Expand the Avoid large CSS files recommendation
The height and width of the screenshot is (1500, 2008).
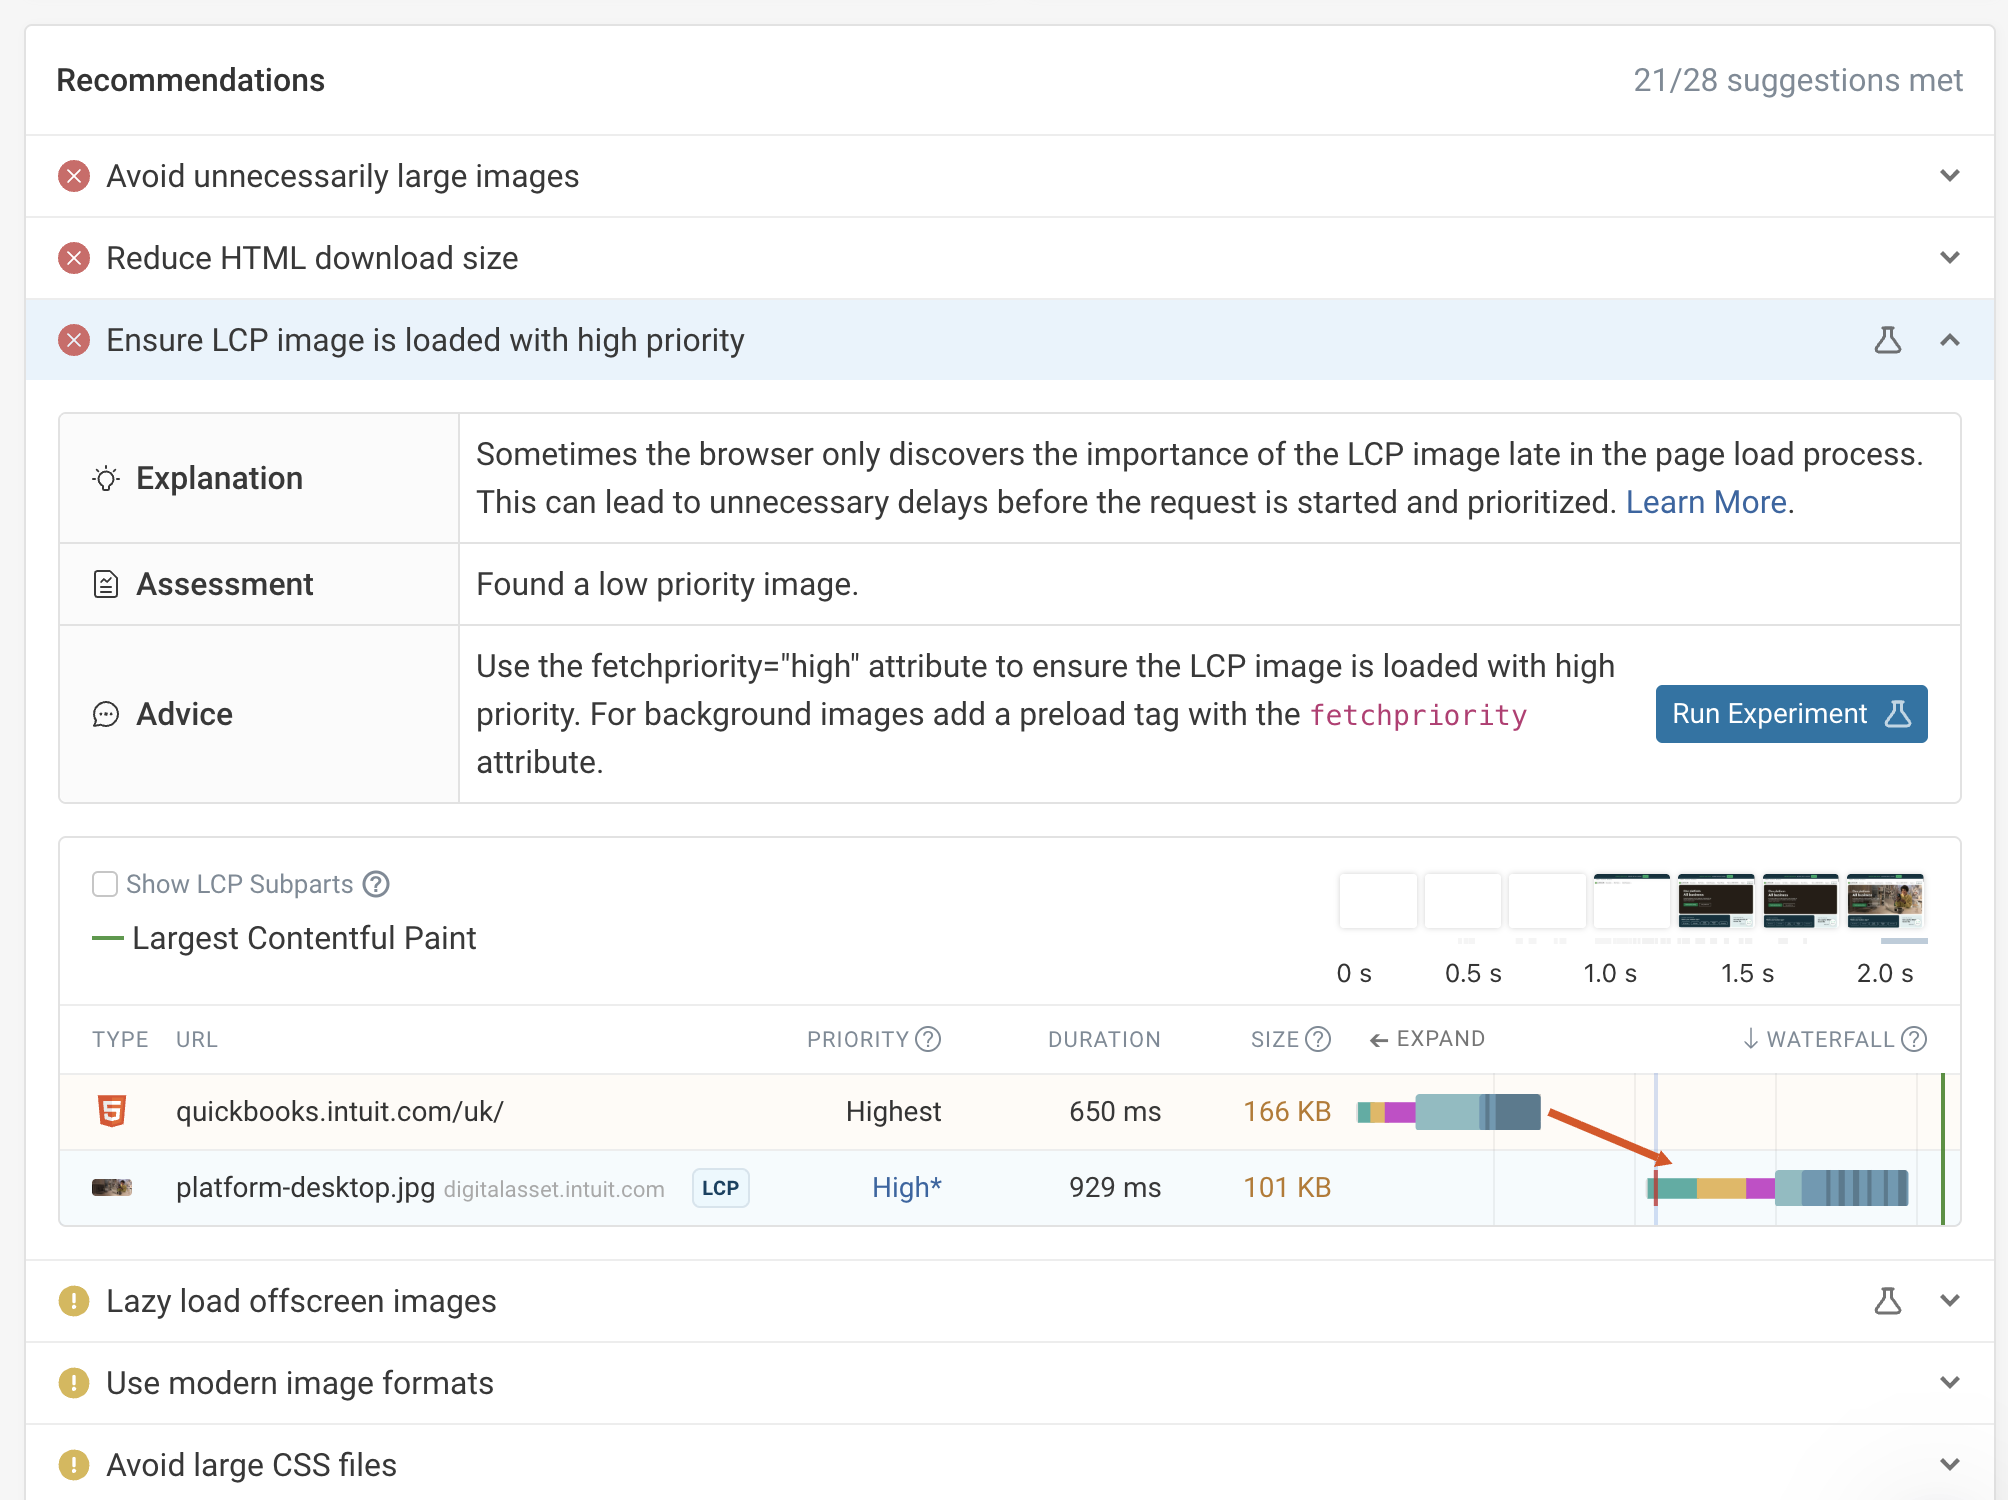[x=1949, y=1465]
